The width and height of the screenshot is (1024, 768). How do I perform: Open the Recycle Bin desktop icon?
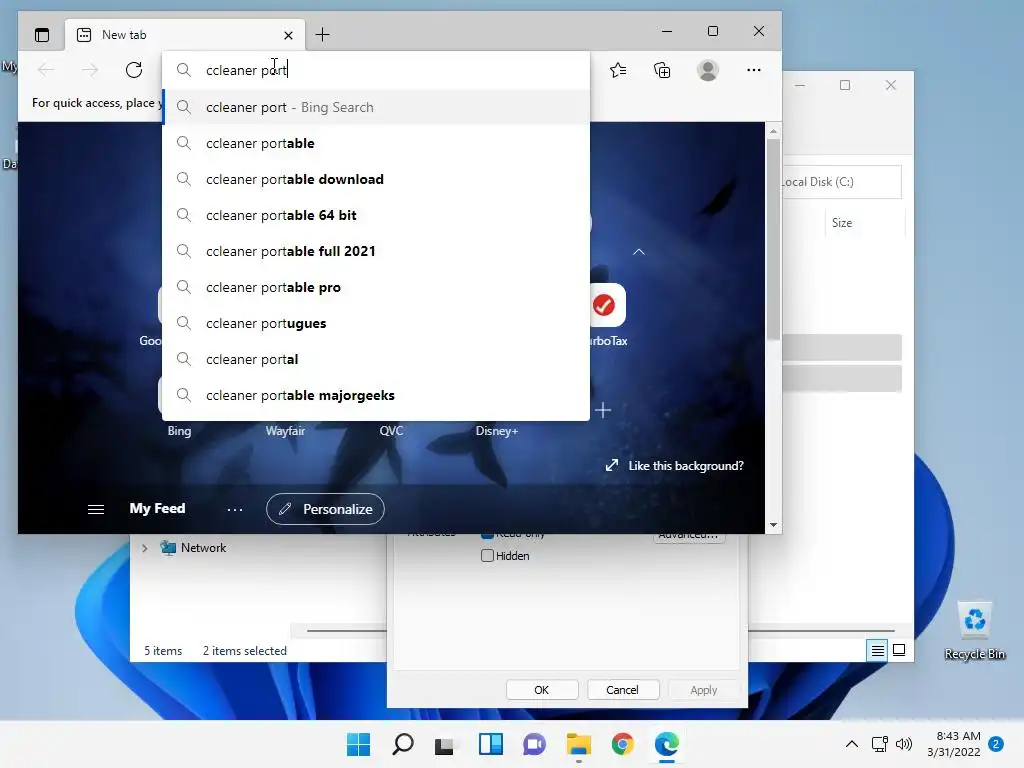[974, 630]
